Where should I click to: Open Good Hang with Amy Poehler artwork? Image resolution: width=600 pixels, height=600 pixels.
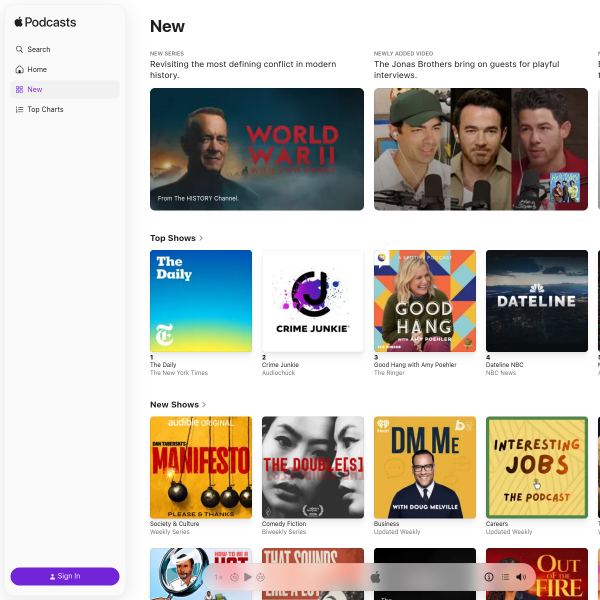[425, 301]
